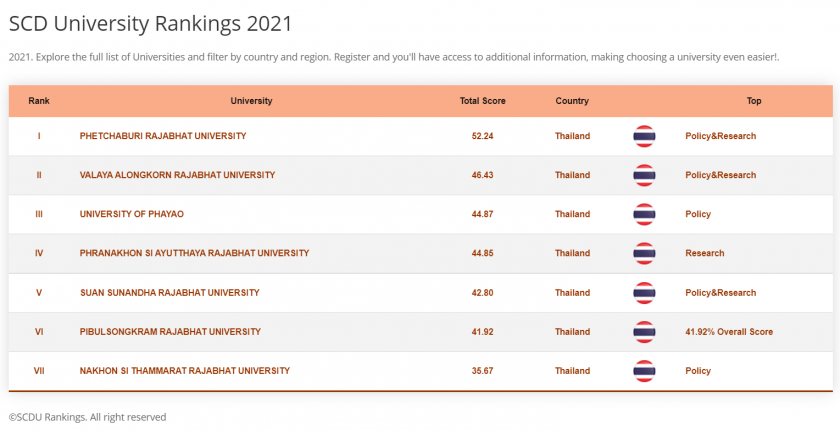Click the 41.92% Overall Score text
The width and height of the screenshot is (840, 430).
click(x=728, y=332)
